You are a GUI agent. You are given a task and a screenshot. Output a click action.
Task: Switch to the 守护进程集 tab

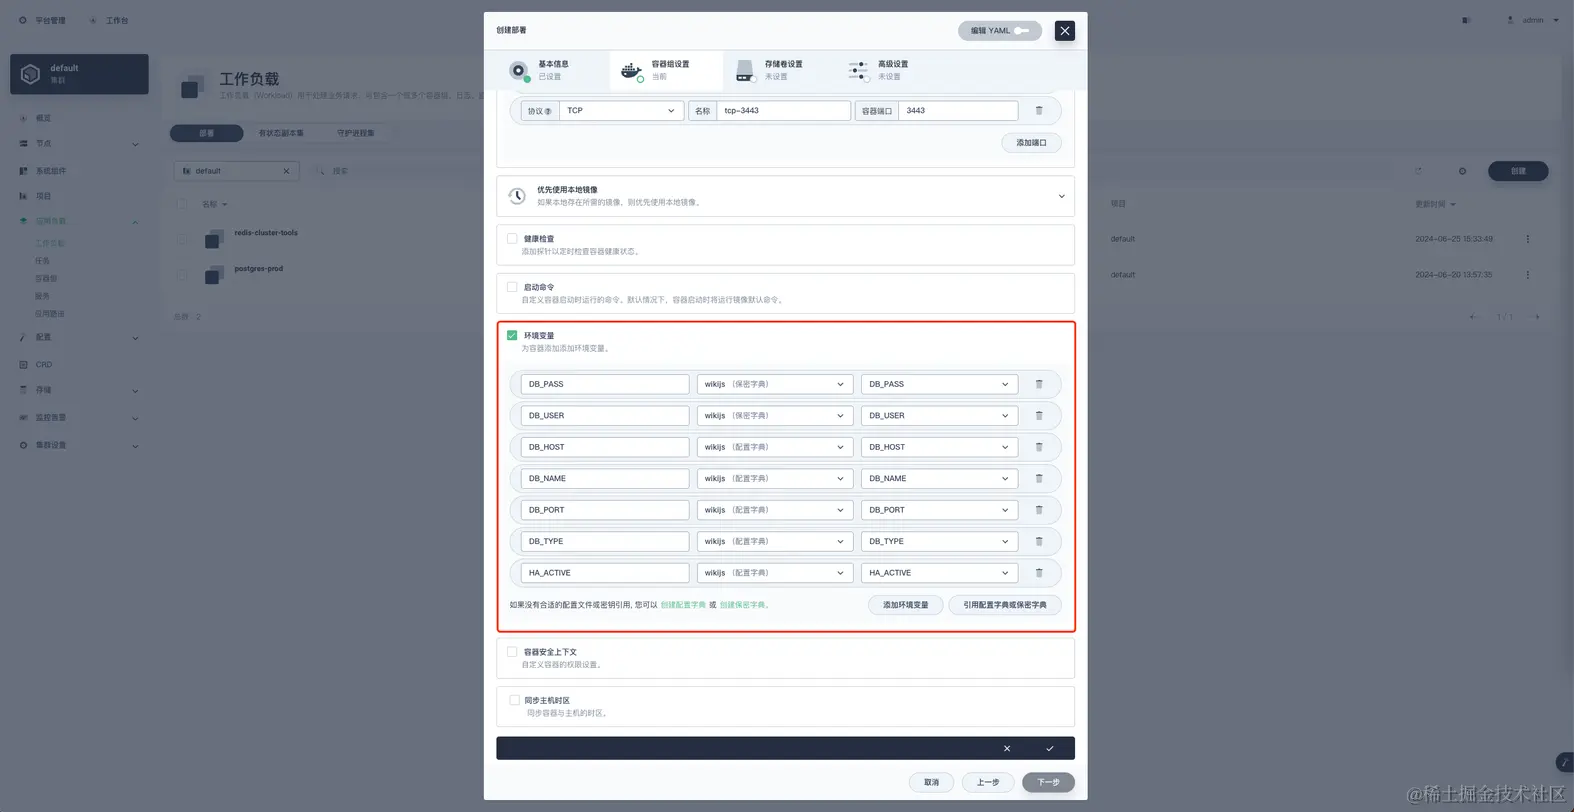(356, 133)
